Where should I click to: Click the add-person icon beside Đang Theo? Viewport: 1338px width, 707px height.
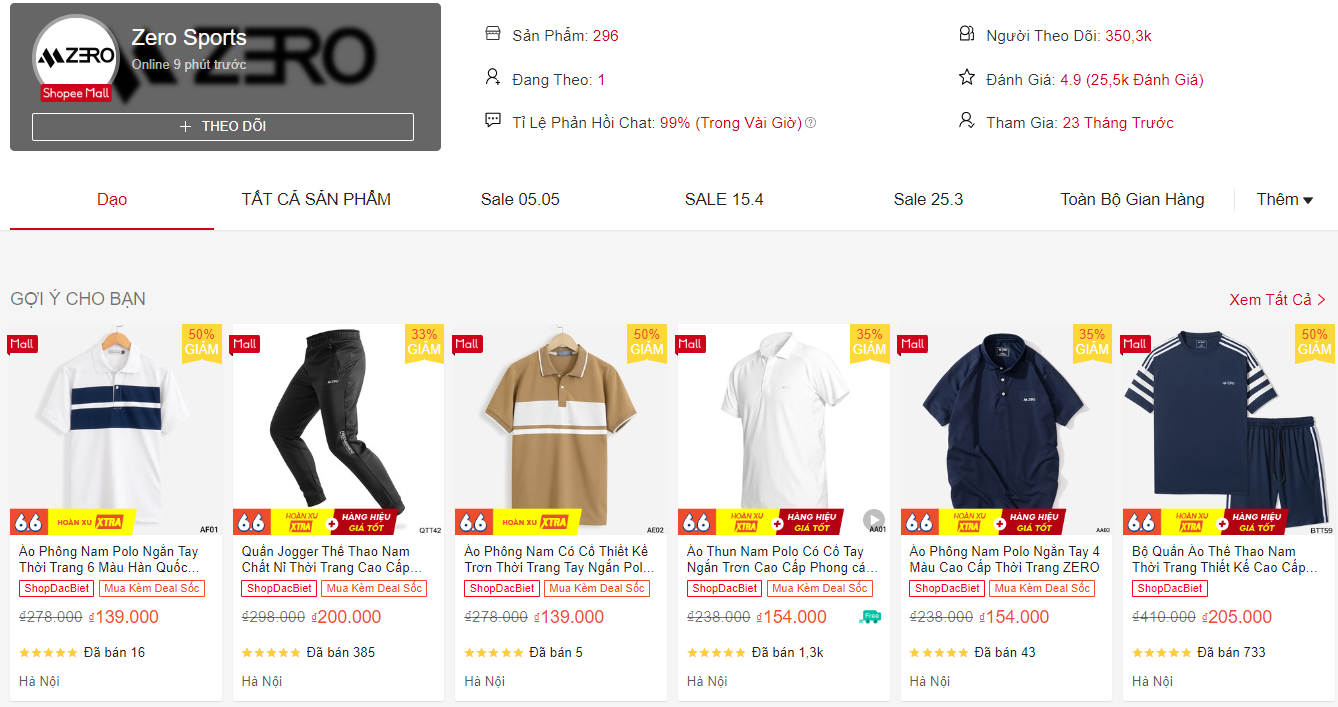492,76
